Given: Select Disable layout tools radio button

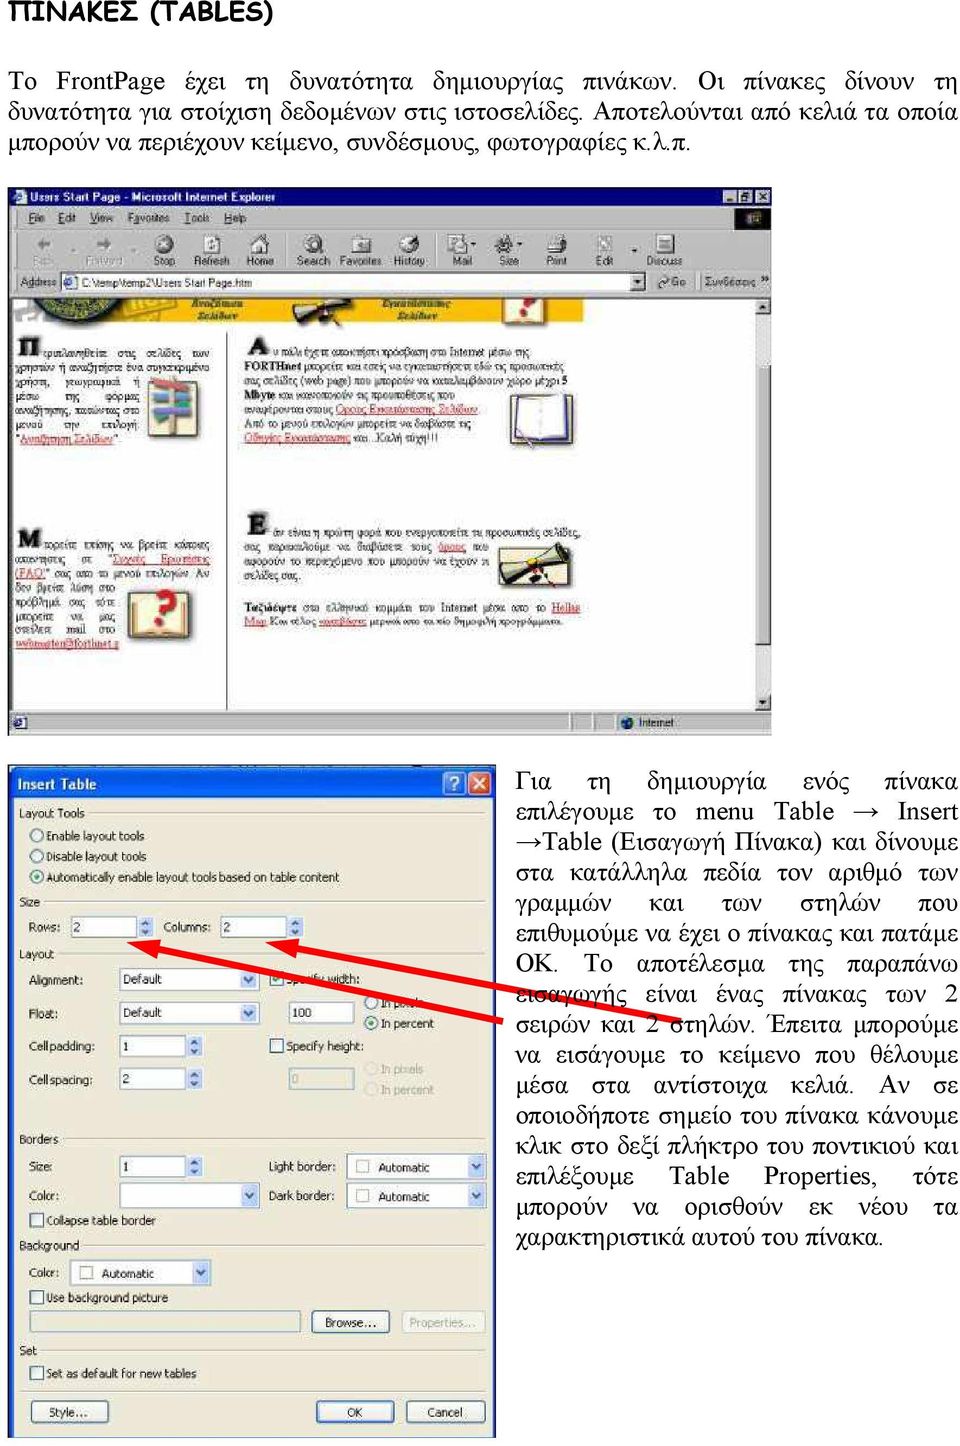Looking at the screenshot, I should (37, 856).
